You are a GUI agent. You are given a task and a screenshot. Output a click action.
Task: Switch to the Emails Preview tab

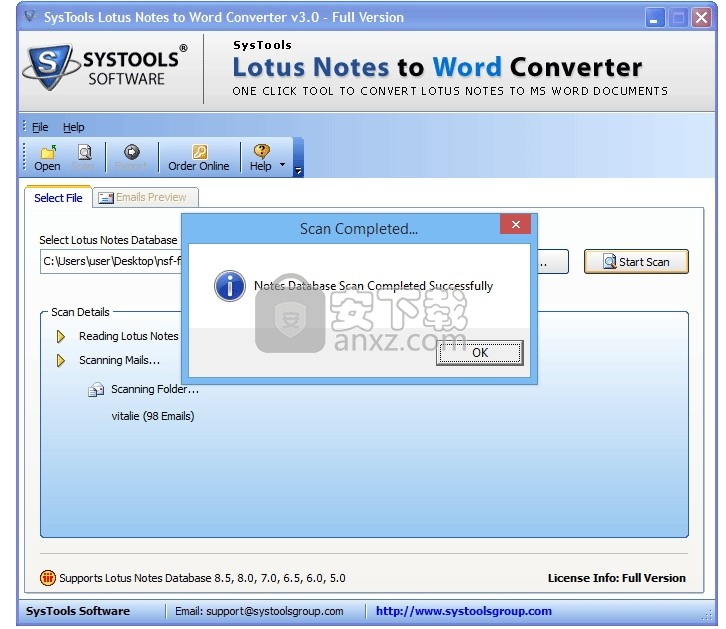[145, 198]
